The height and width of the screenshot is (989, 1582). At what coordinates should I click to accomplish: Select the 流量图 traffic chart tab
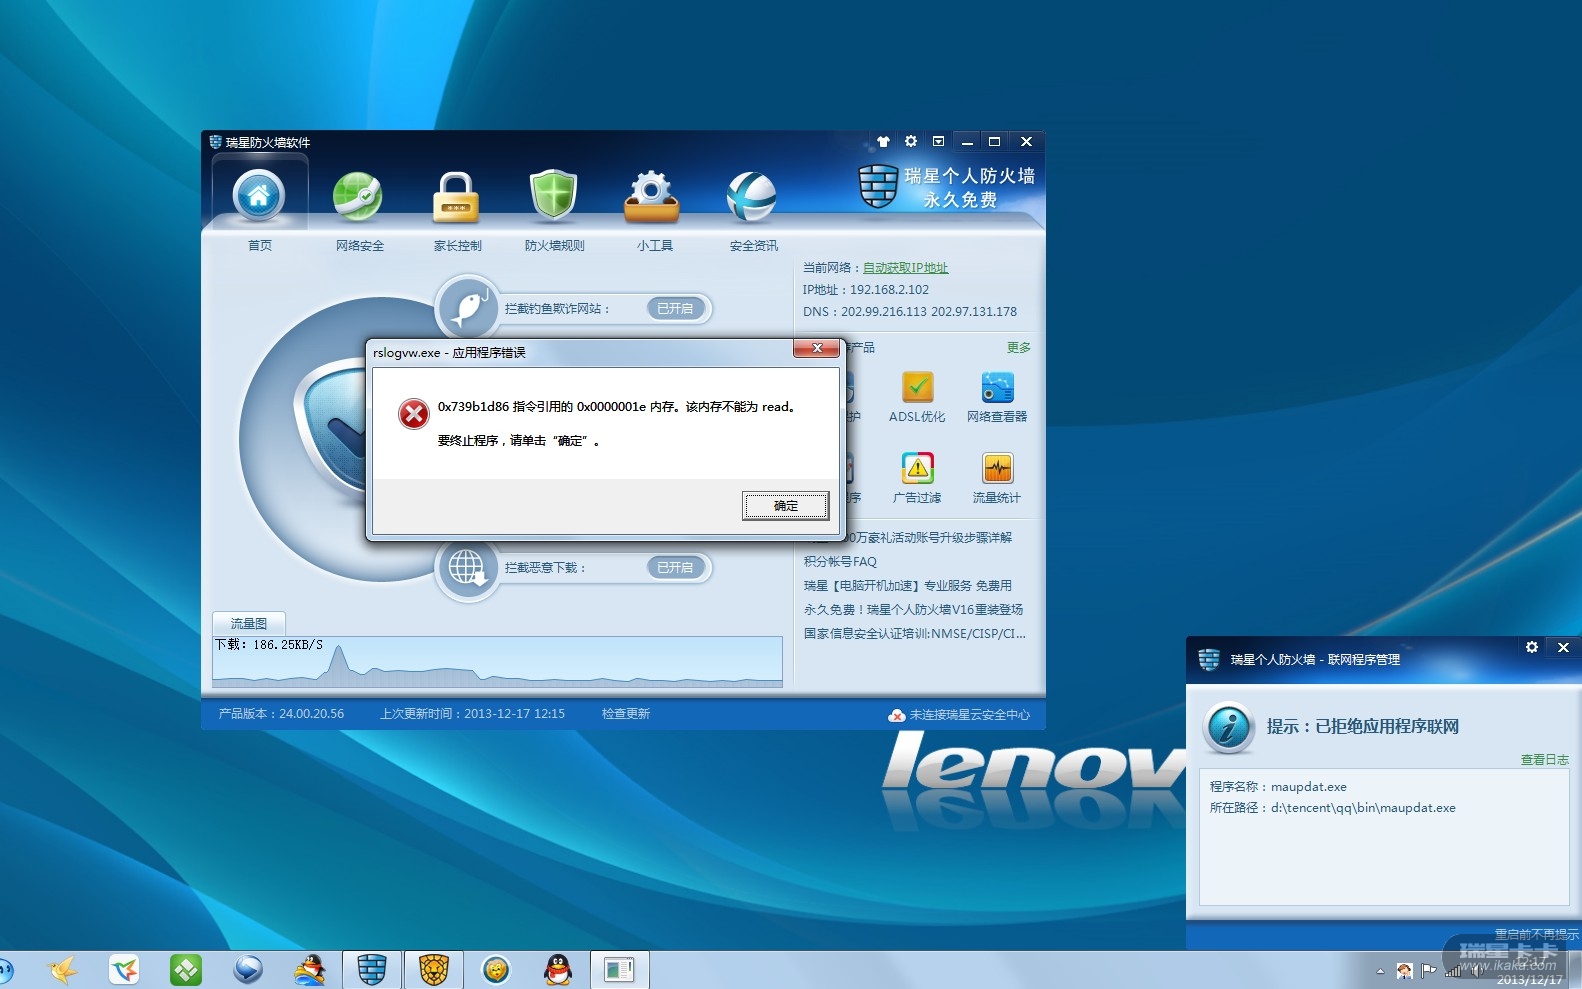249,623
